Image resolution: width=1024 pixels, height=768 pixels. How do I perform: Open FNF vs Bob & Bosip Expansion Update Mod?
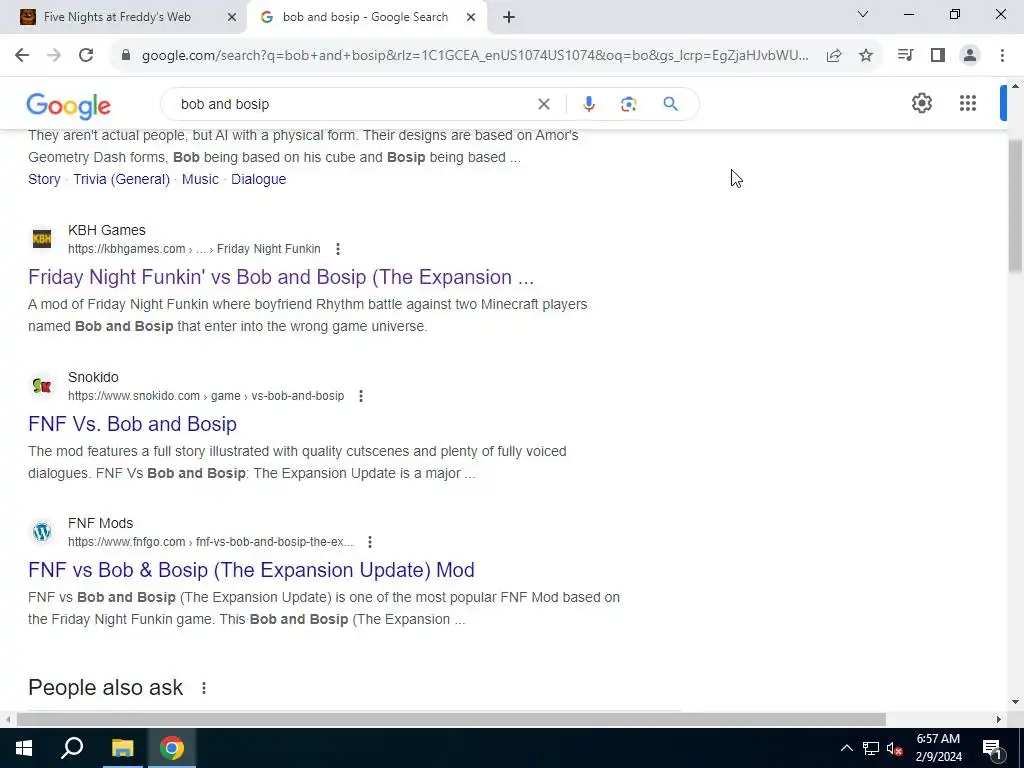point(251,570)
